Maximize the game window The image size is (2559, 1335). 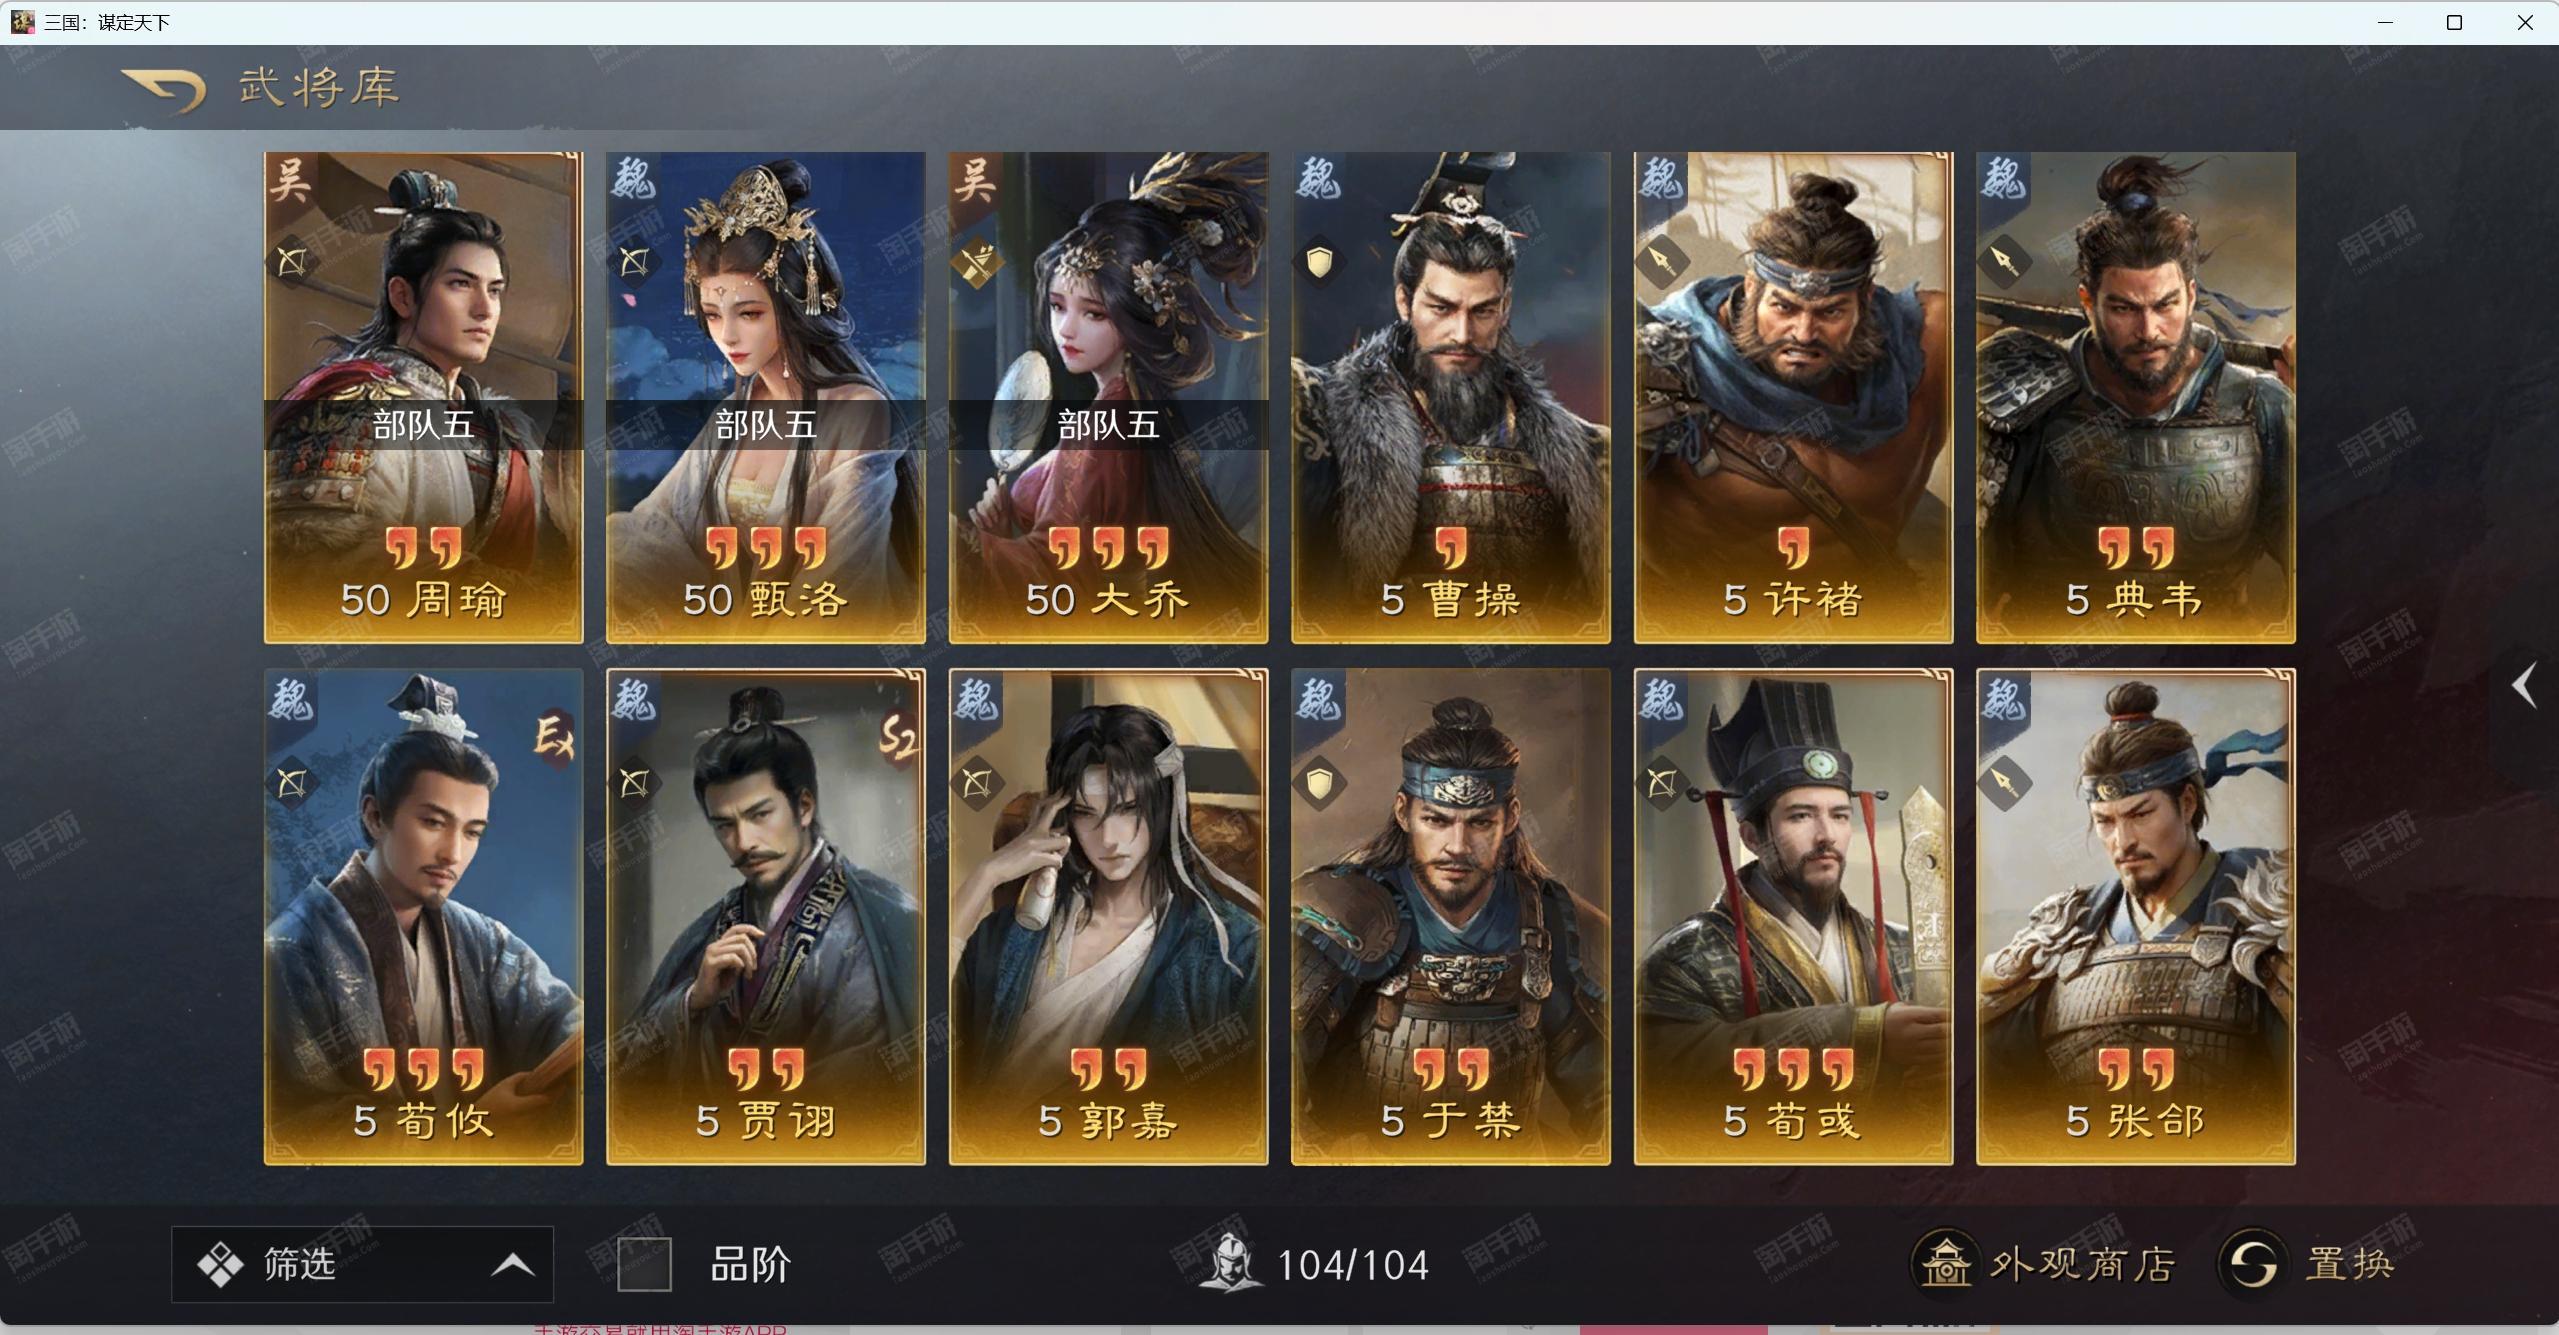click(x=2454, y=22)
